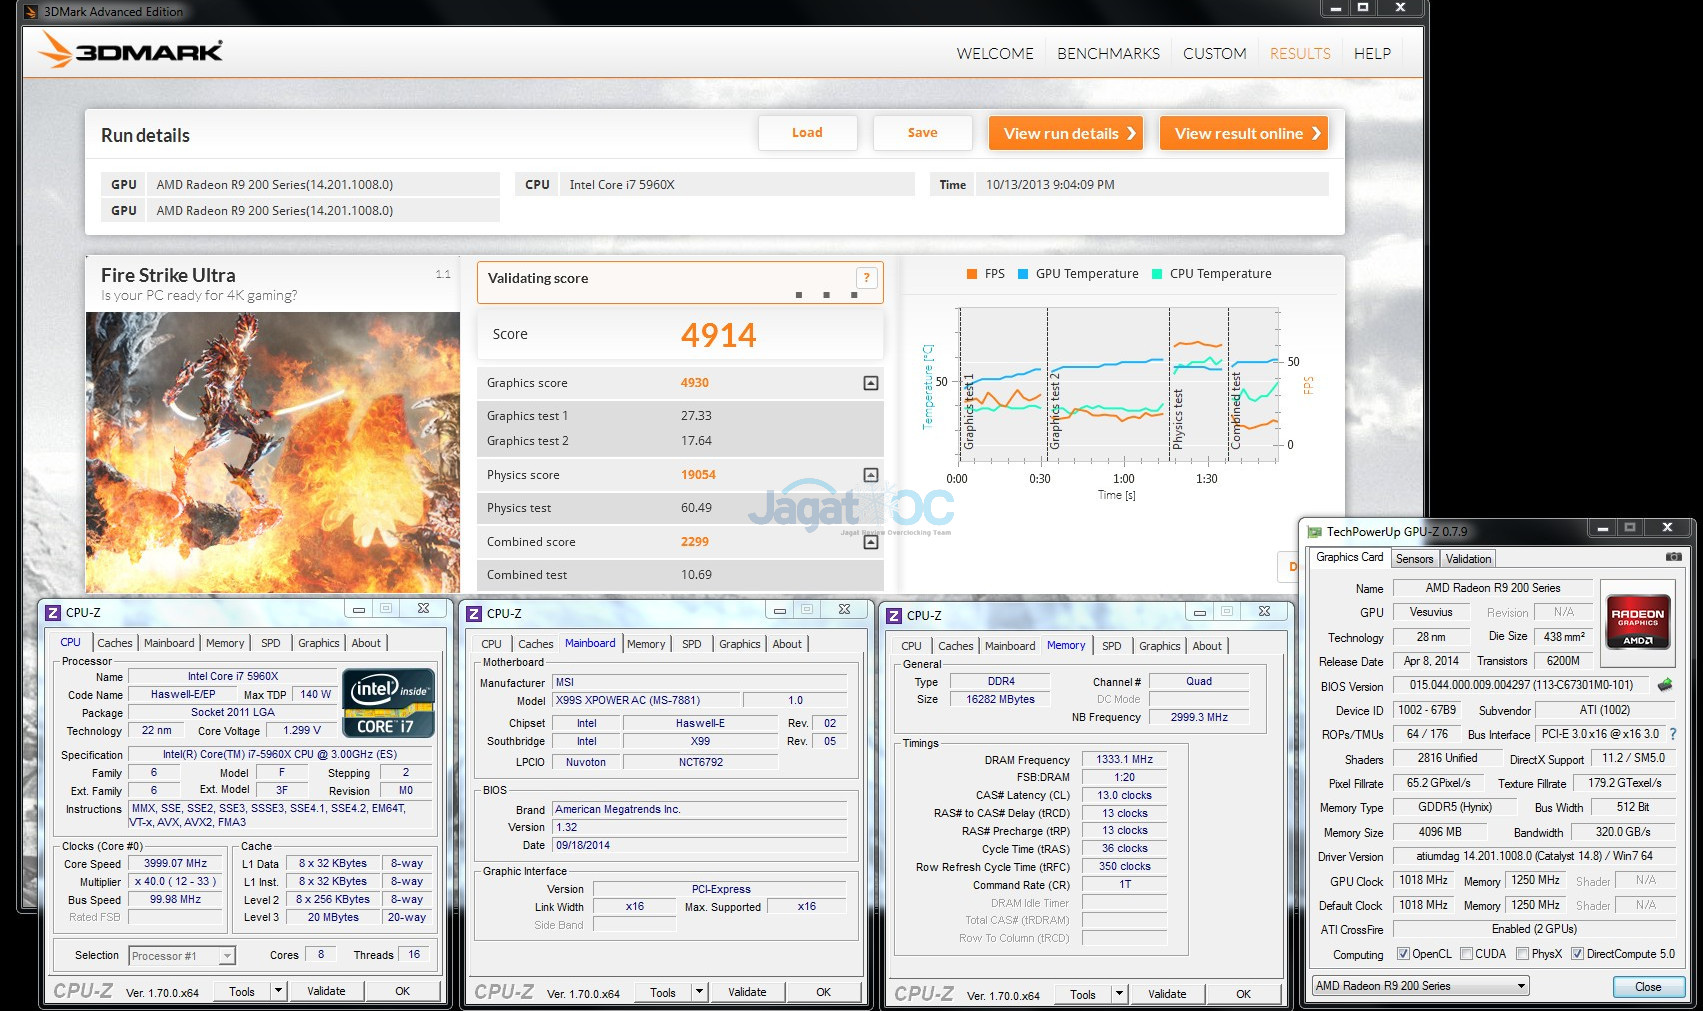Viewport: 1703px width, 1011px height.
Task: Click the Intel Core i7 logo badge
Action: (x=388, y=703)
